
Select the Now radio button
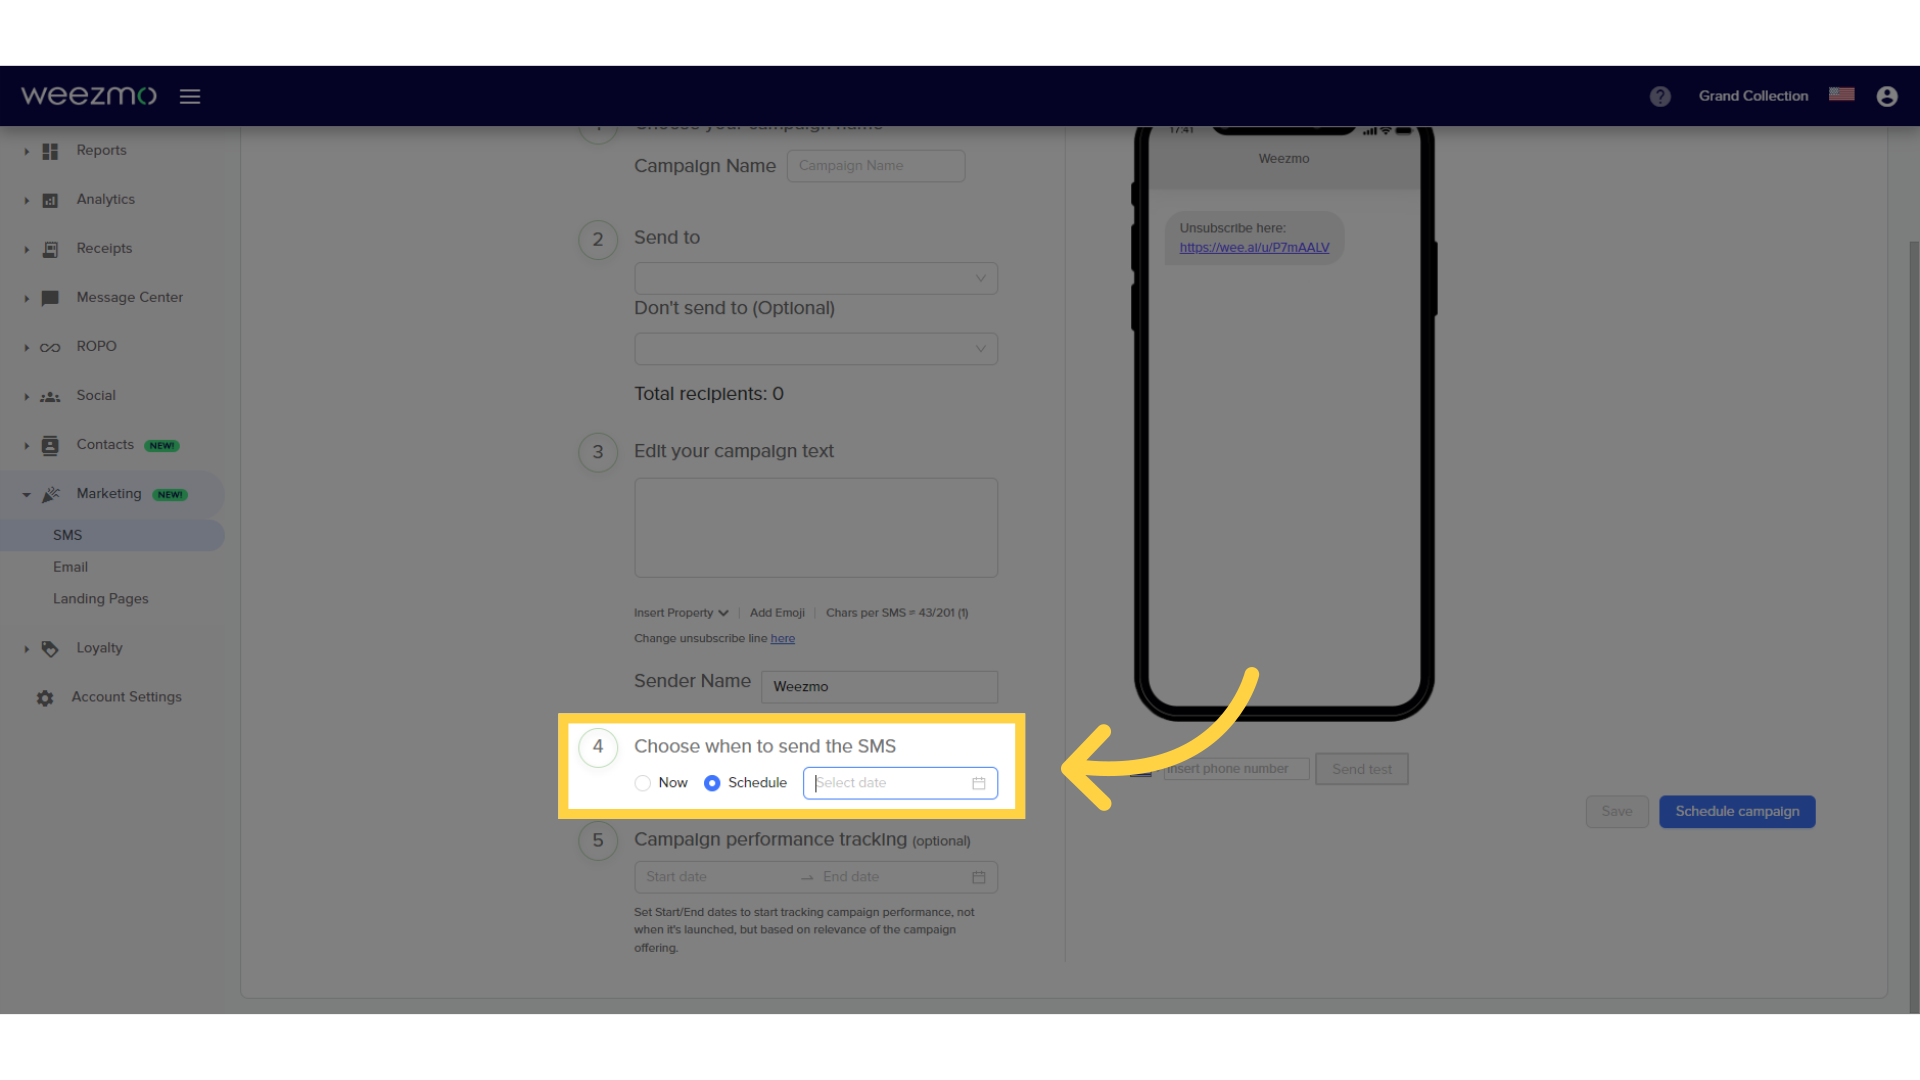pos(644,782)
